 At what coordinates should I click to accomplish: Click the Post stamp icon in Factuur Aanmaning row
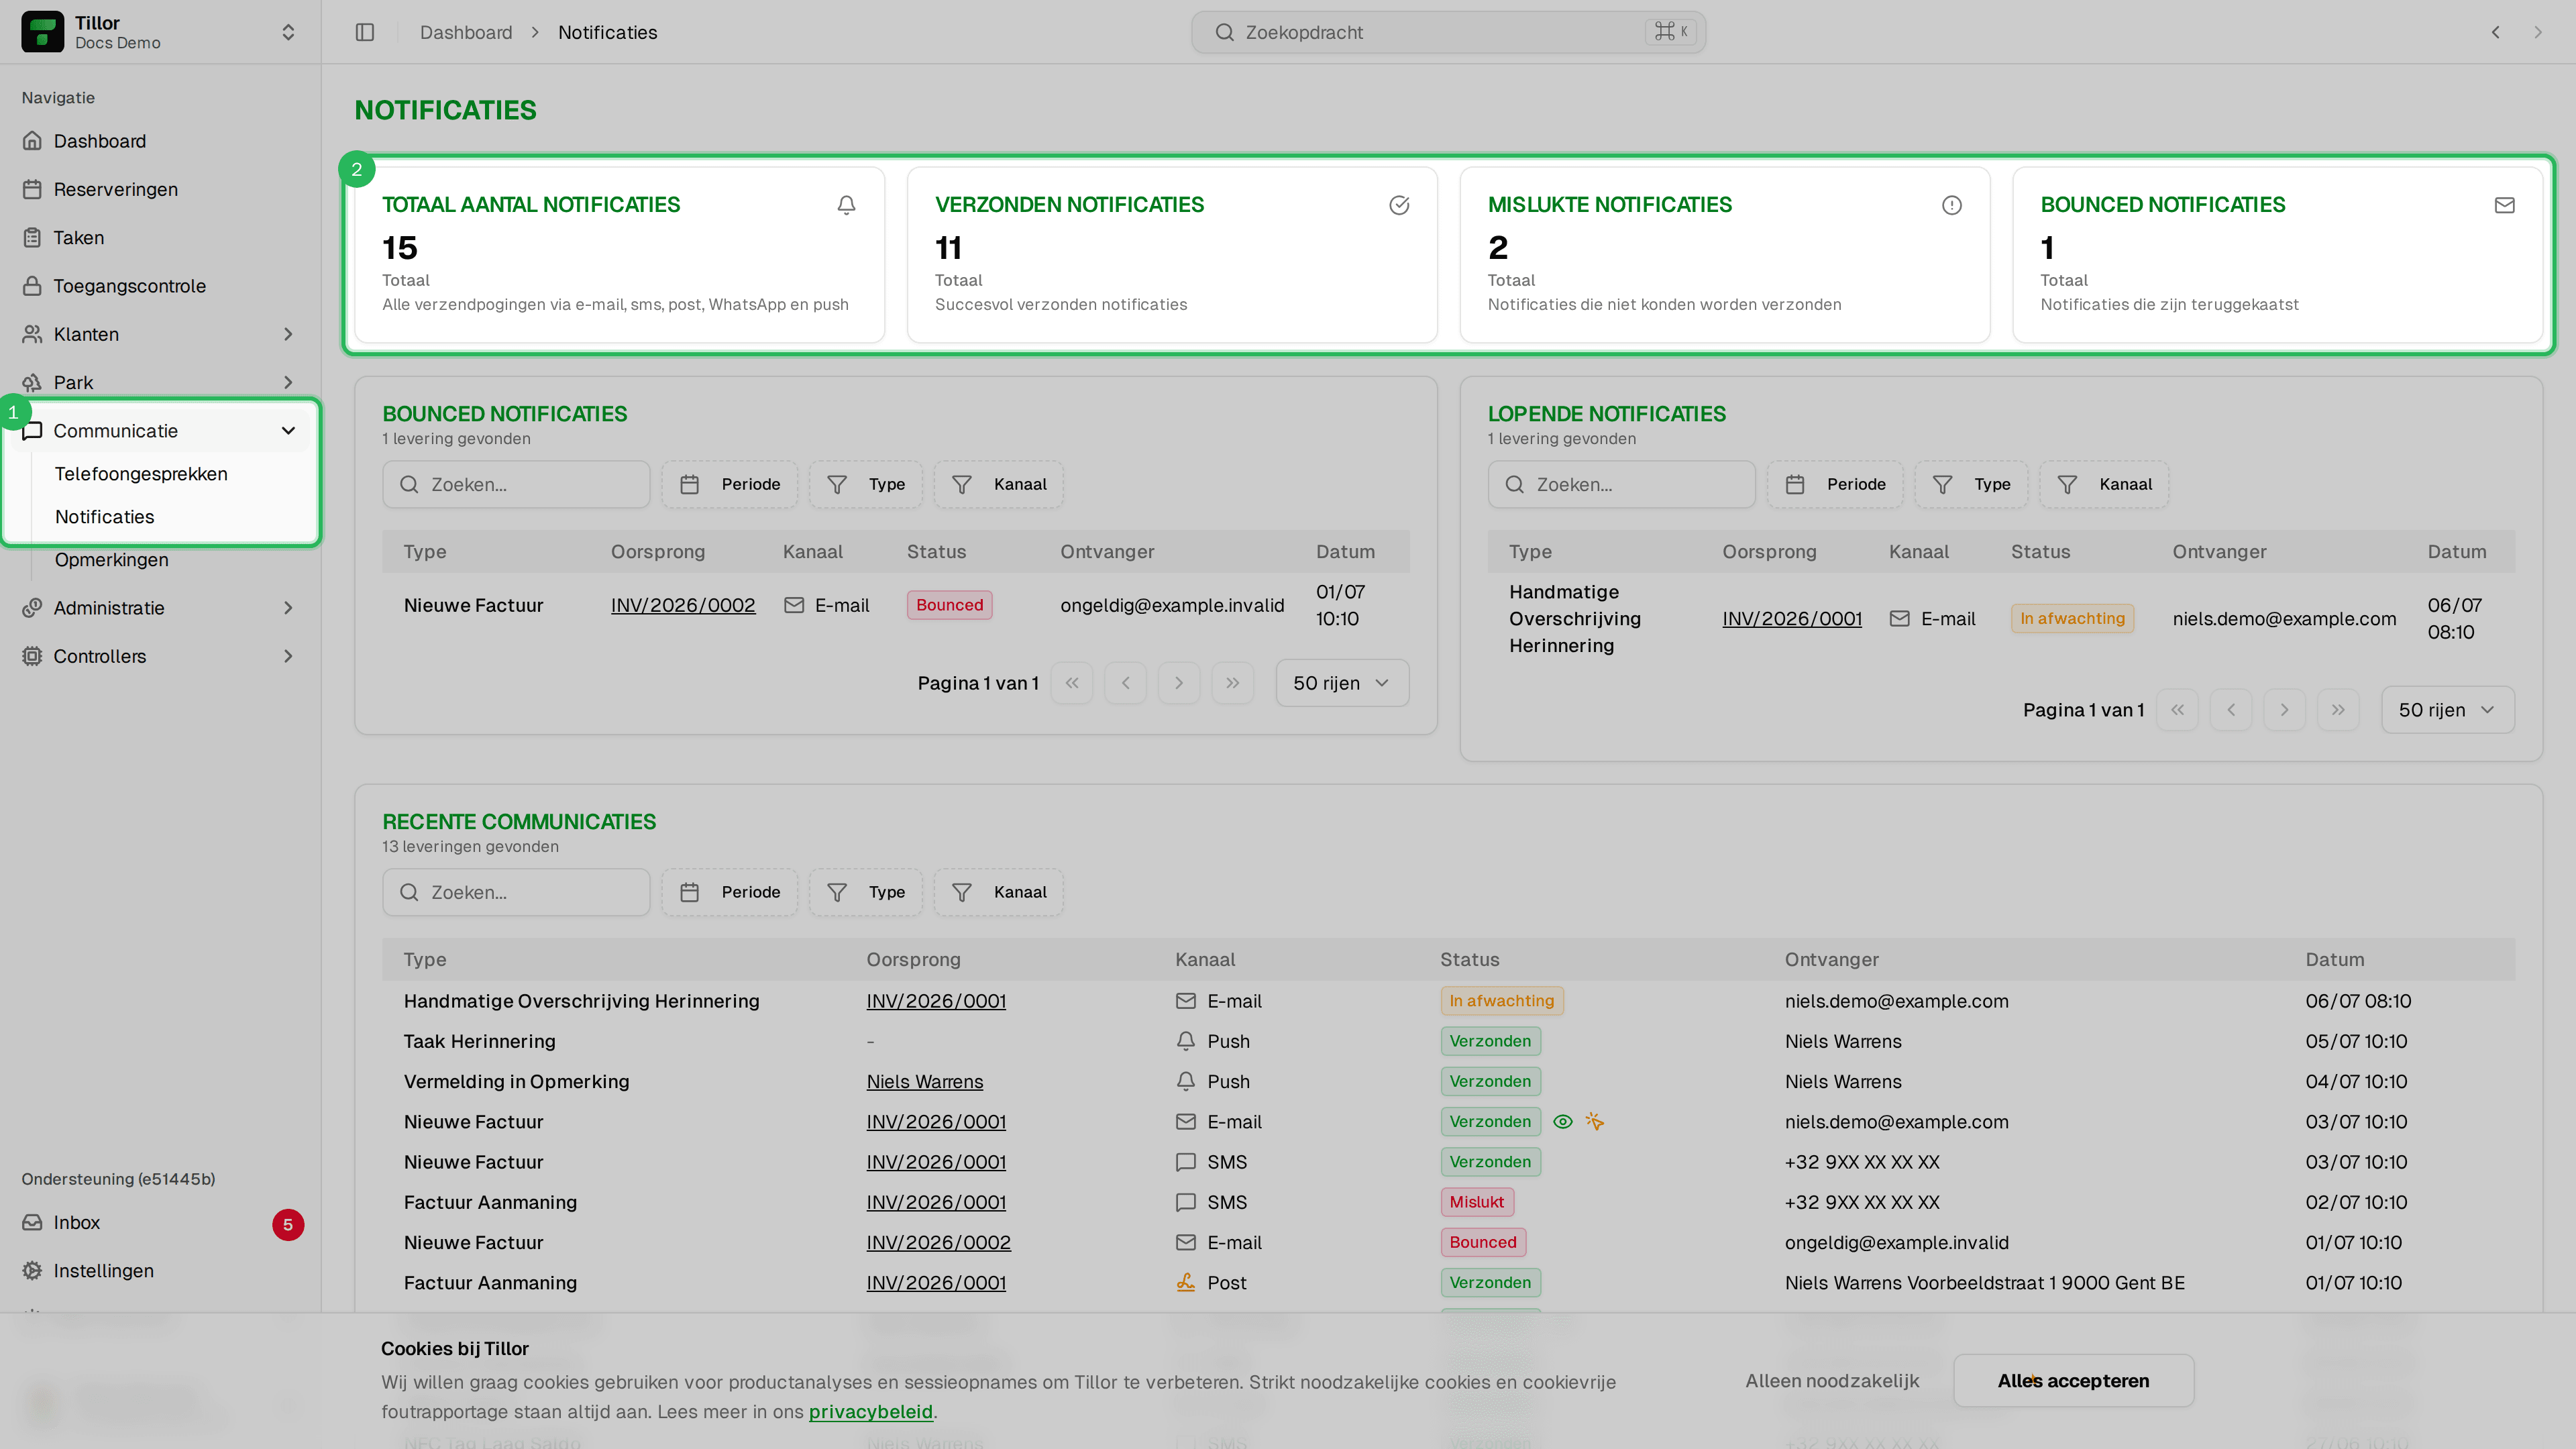click(x=1186, y=1282)
